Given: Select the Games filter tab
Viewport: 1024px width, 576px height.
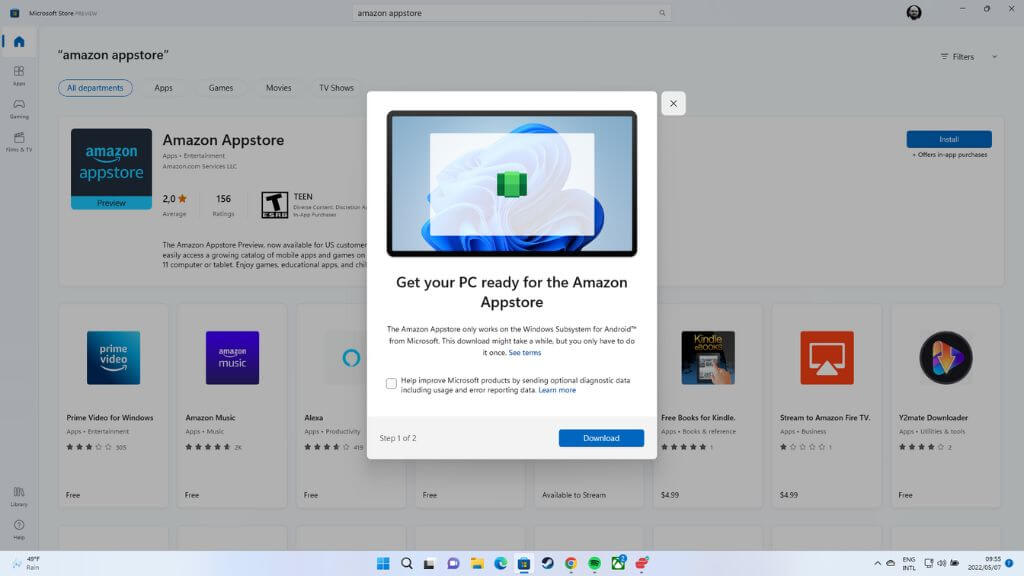Looking at the screenshot, I should pyautogui.click(x=221, y=88).
